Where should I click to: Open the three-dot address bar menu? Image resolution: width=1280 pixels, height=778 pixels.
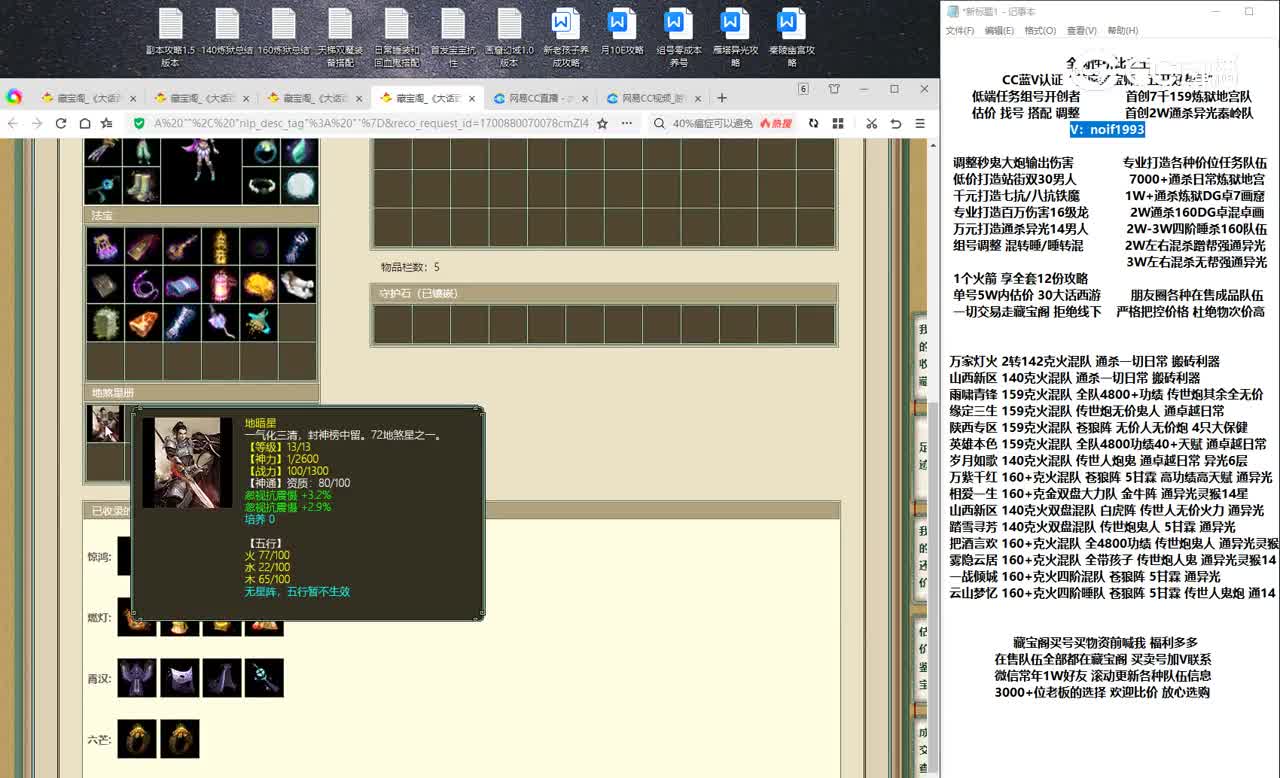pyautogui.click(x=627, y=123)
